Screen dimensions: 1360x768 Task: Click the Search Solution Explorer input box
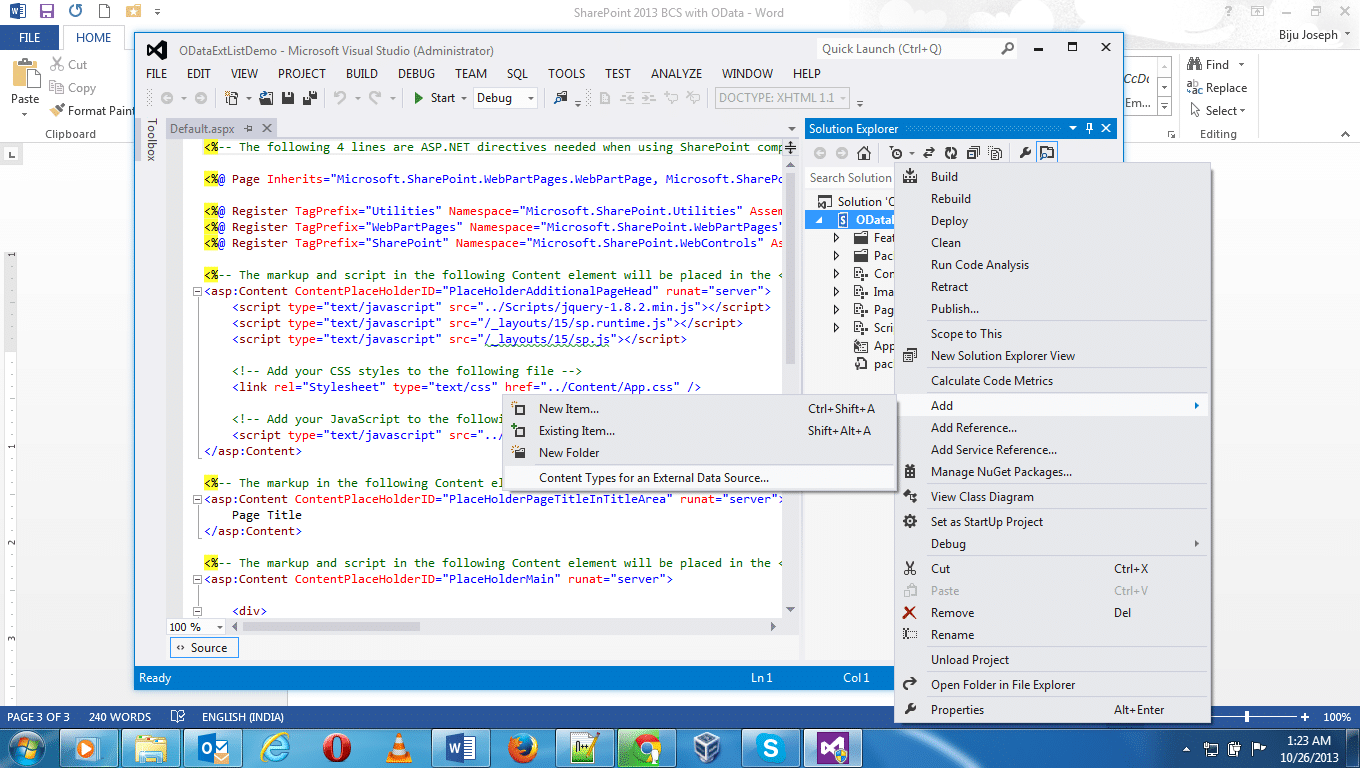pyautogui.click(x=850, y=178)
